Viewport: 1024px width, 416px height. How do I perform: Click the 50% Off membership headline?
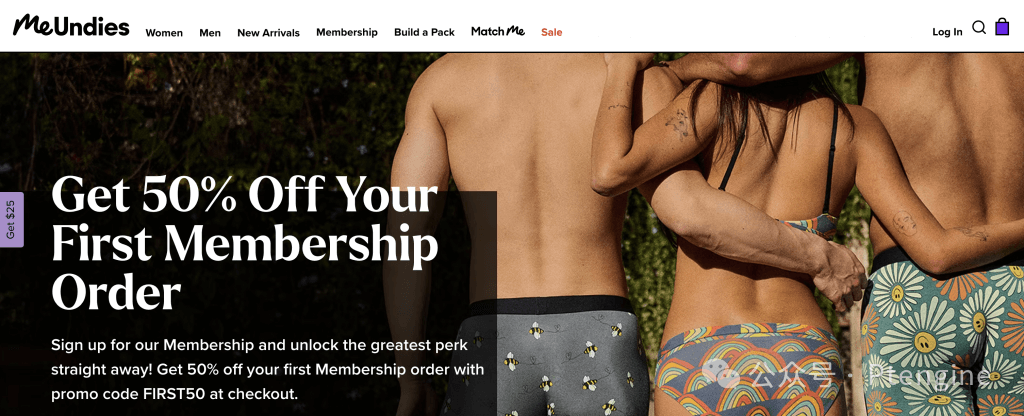[x=245, y=243]
